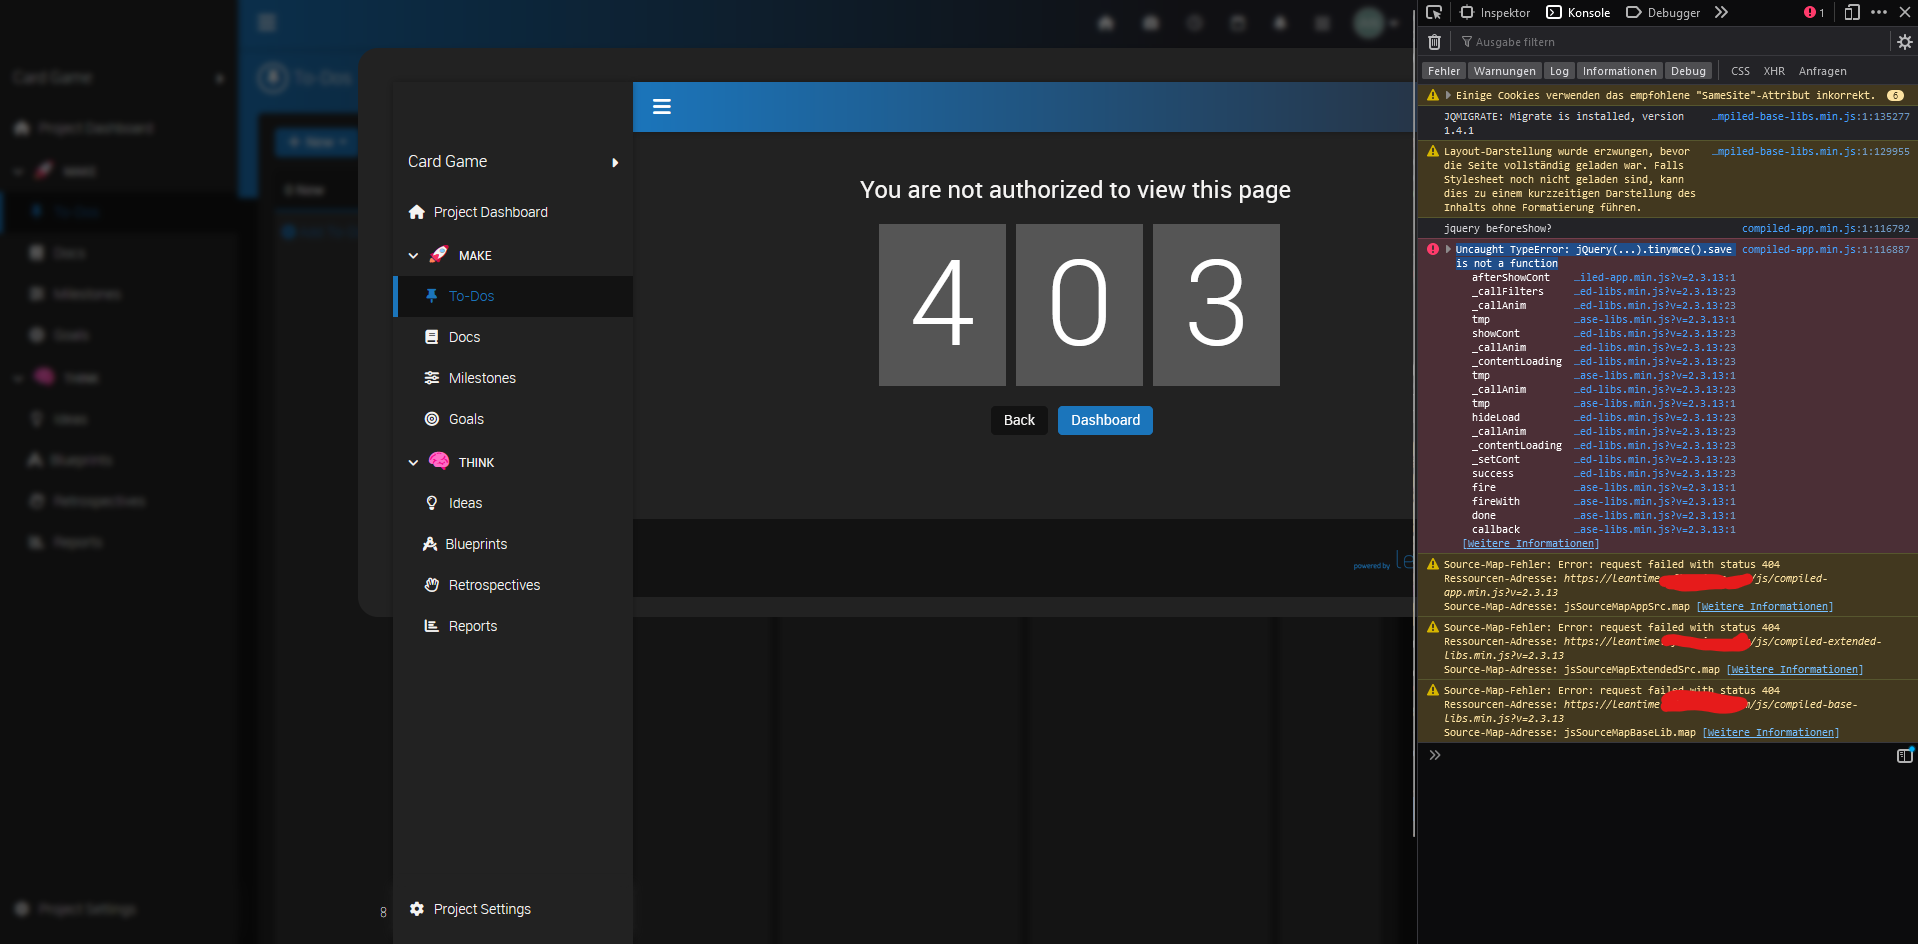This screenshot has width=1918, height=944.
Task: Toggle the Fehler console filter
Action: click(1442, 70)
